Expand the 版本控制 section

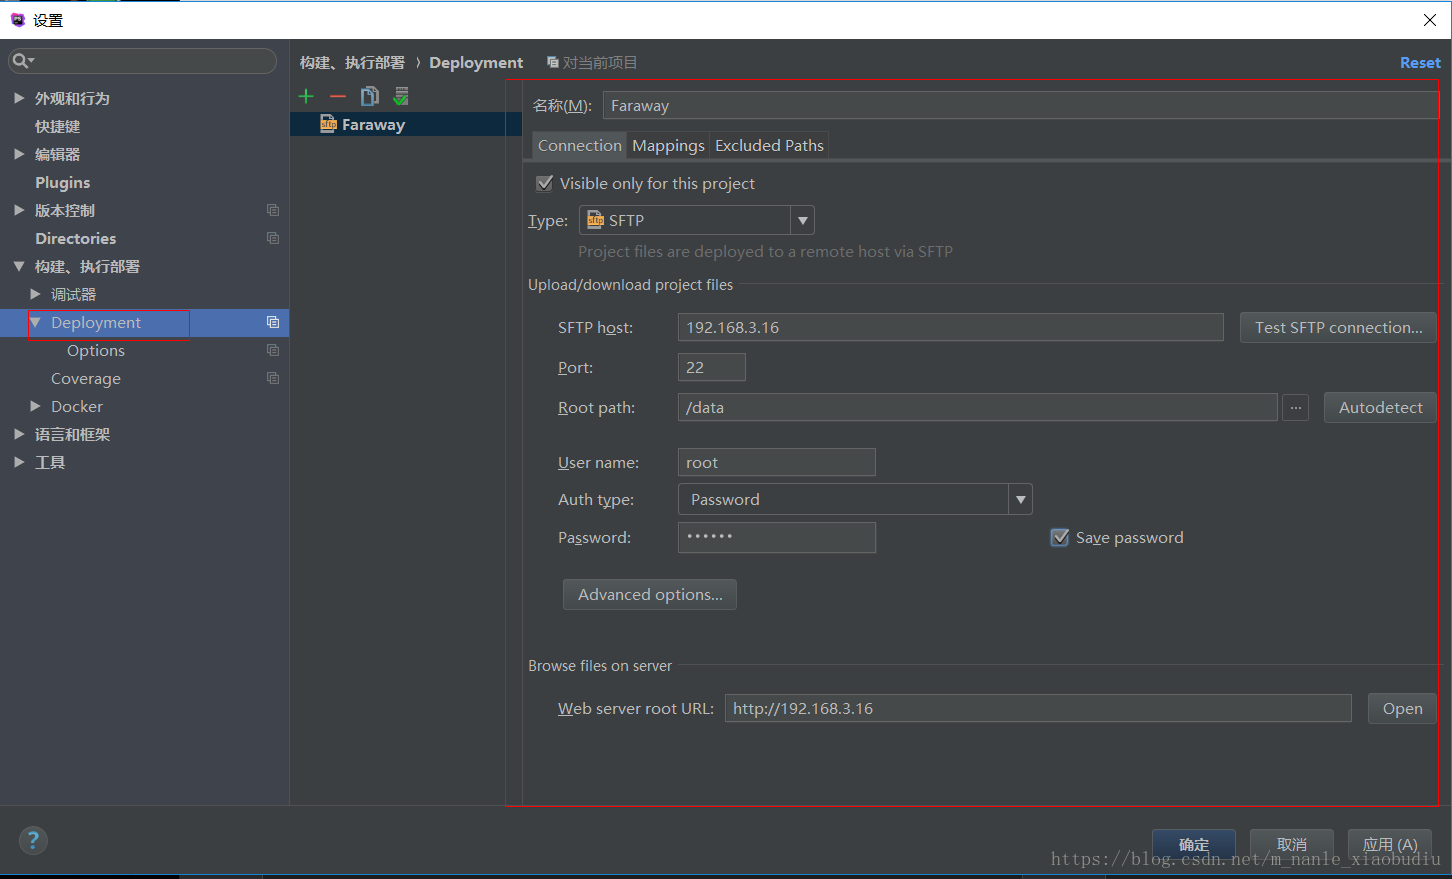pyautogui.click(x=19, y=210)
